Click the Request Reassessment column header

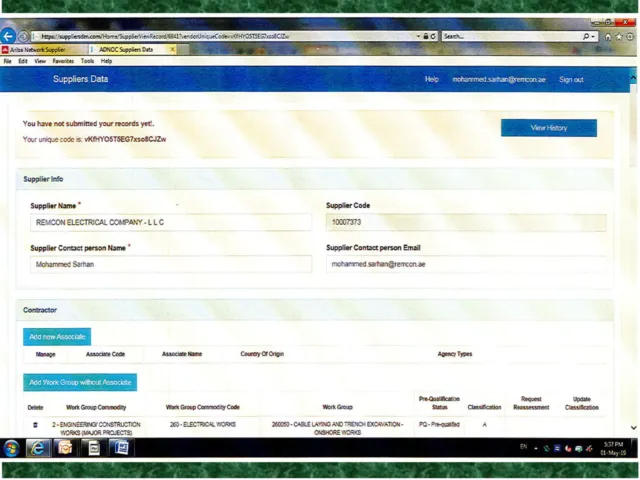tap(531, 403)
